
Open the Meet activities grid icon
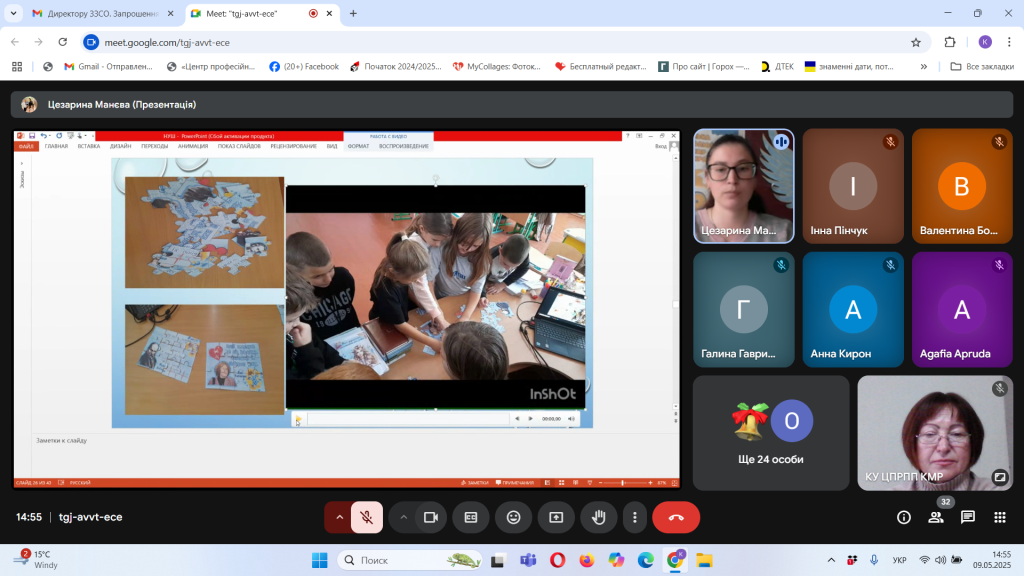coord(1000,517)
